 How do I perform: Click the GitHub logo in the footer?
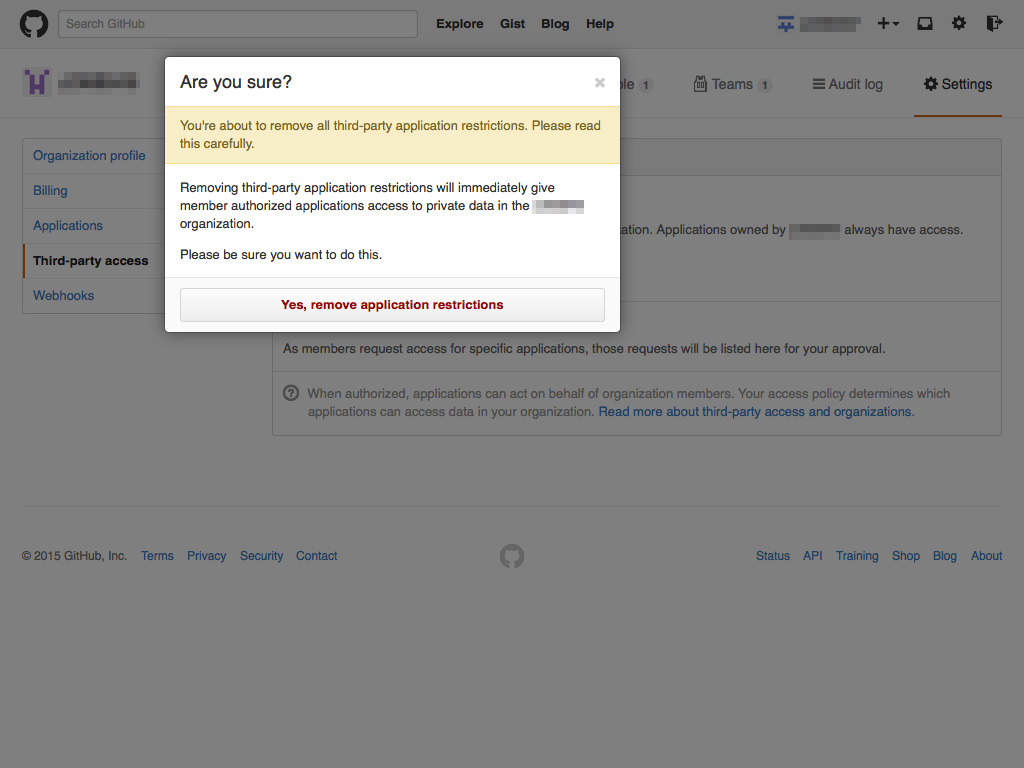point(511,555)
